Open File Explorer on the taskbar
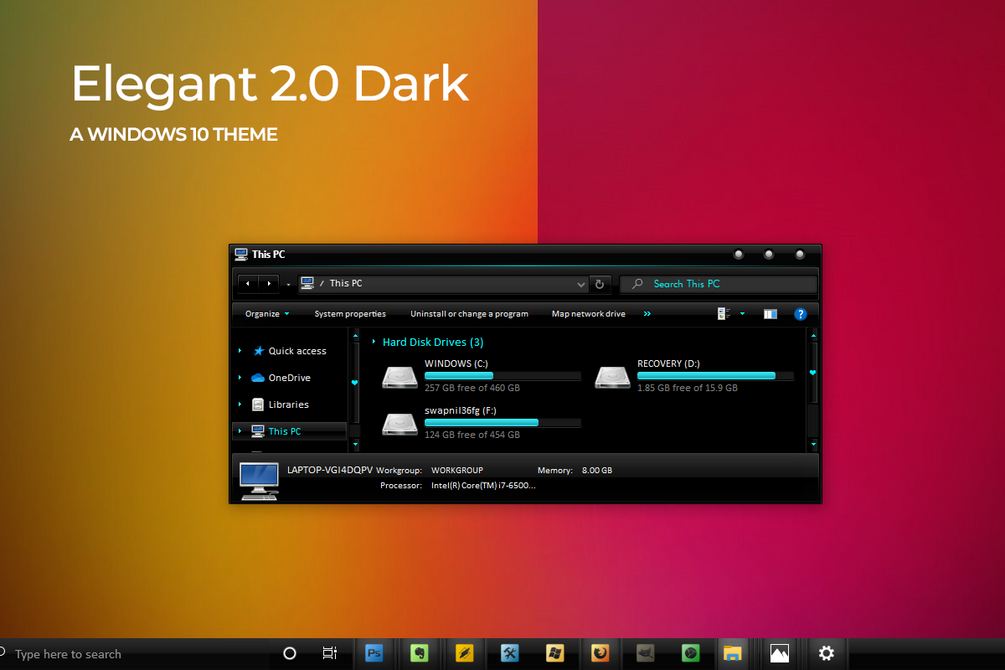The image size is (1005, 670). [733, 653]
